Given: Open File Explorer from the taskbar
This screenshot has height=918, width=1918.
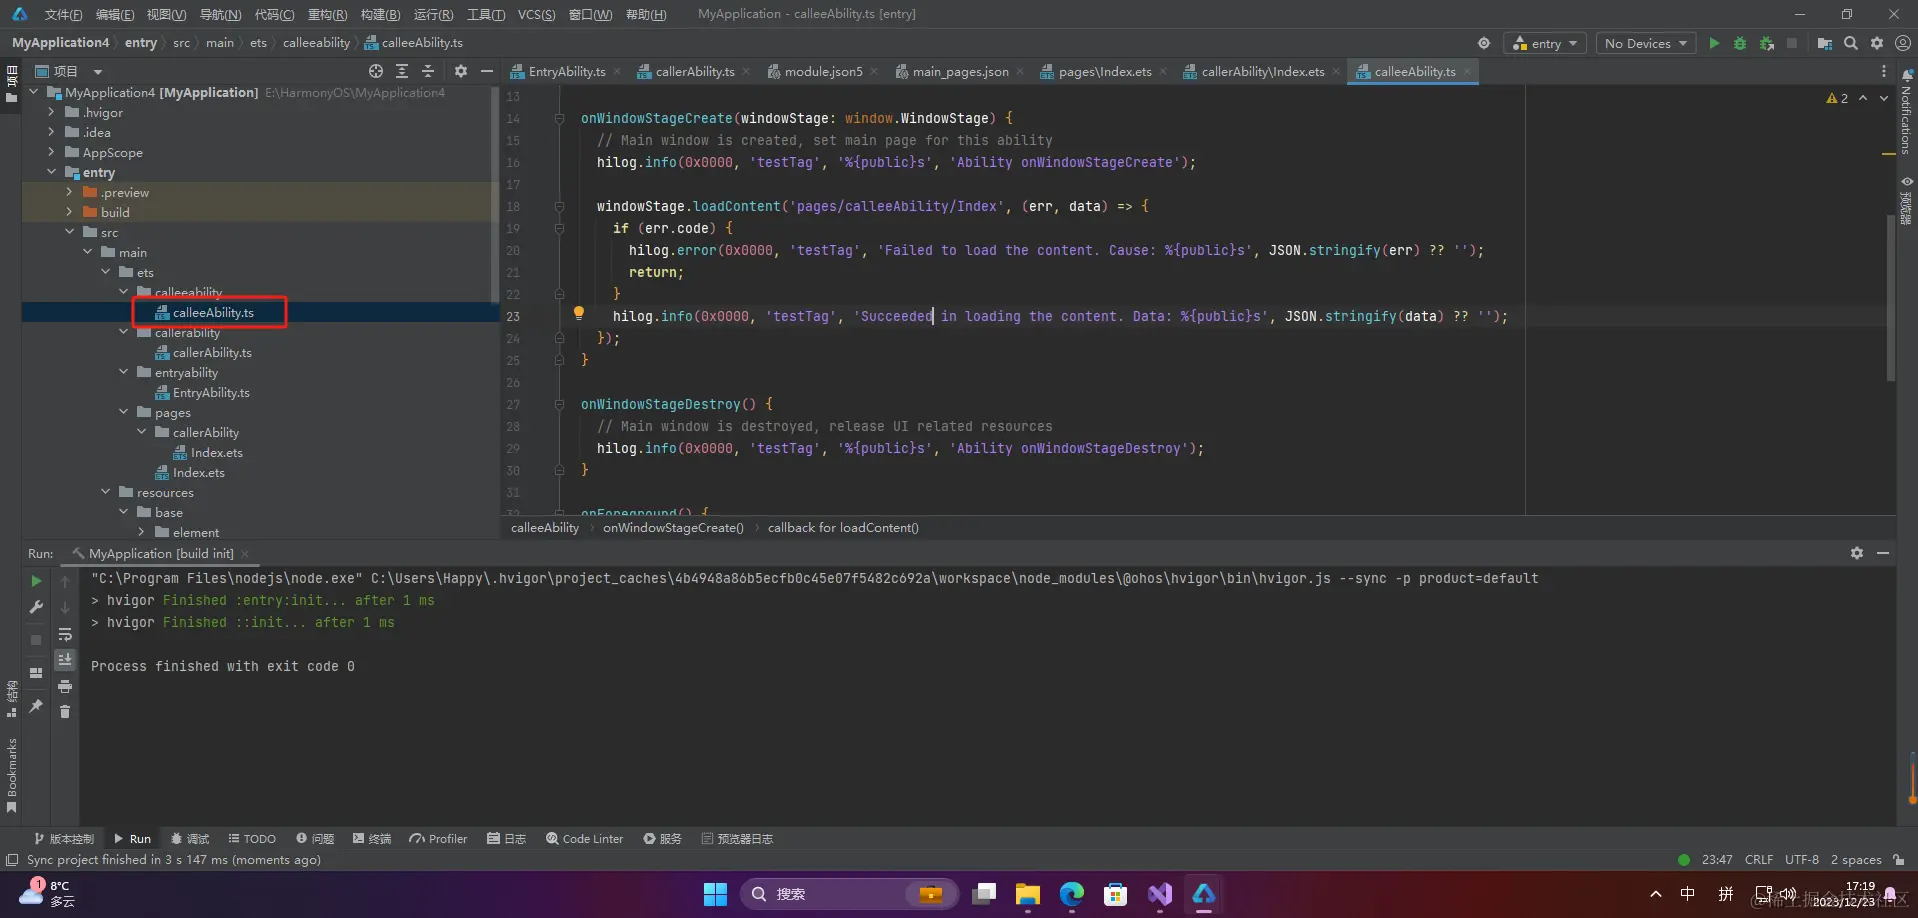Looking at the screenshot, I should (x=1027, y=894).
